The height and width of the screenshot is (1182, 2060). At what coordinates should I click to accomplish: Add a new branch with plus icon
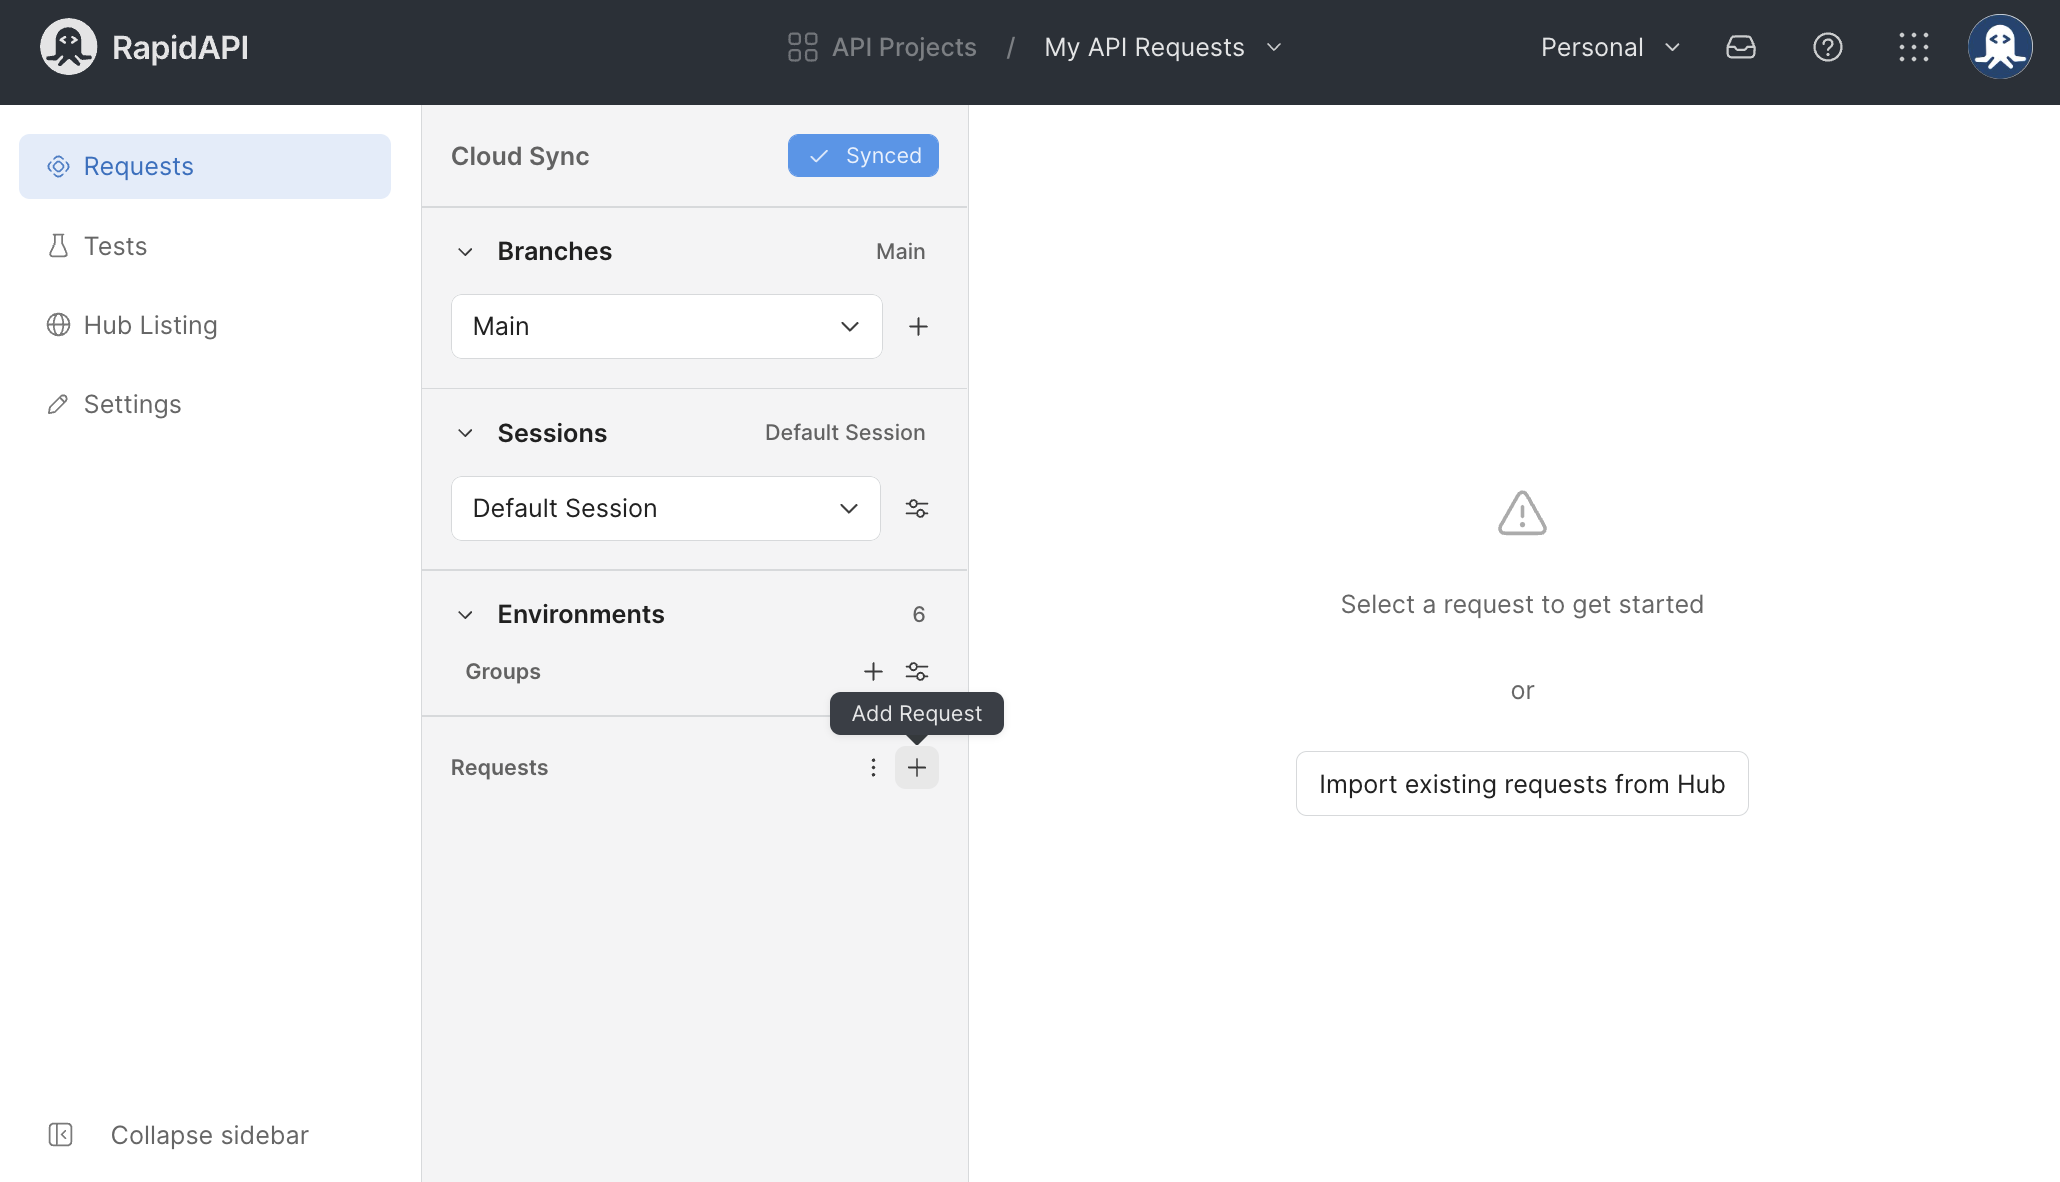918,326
